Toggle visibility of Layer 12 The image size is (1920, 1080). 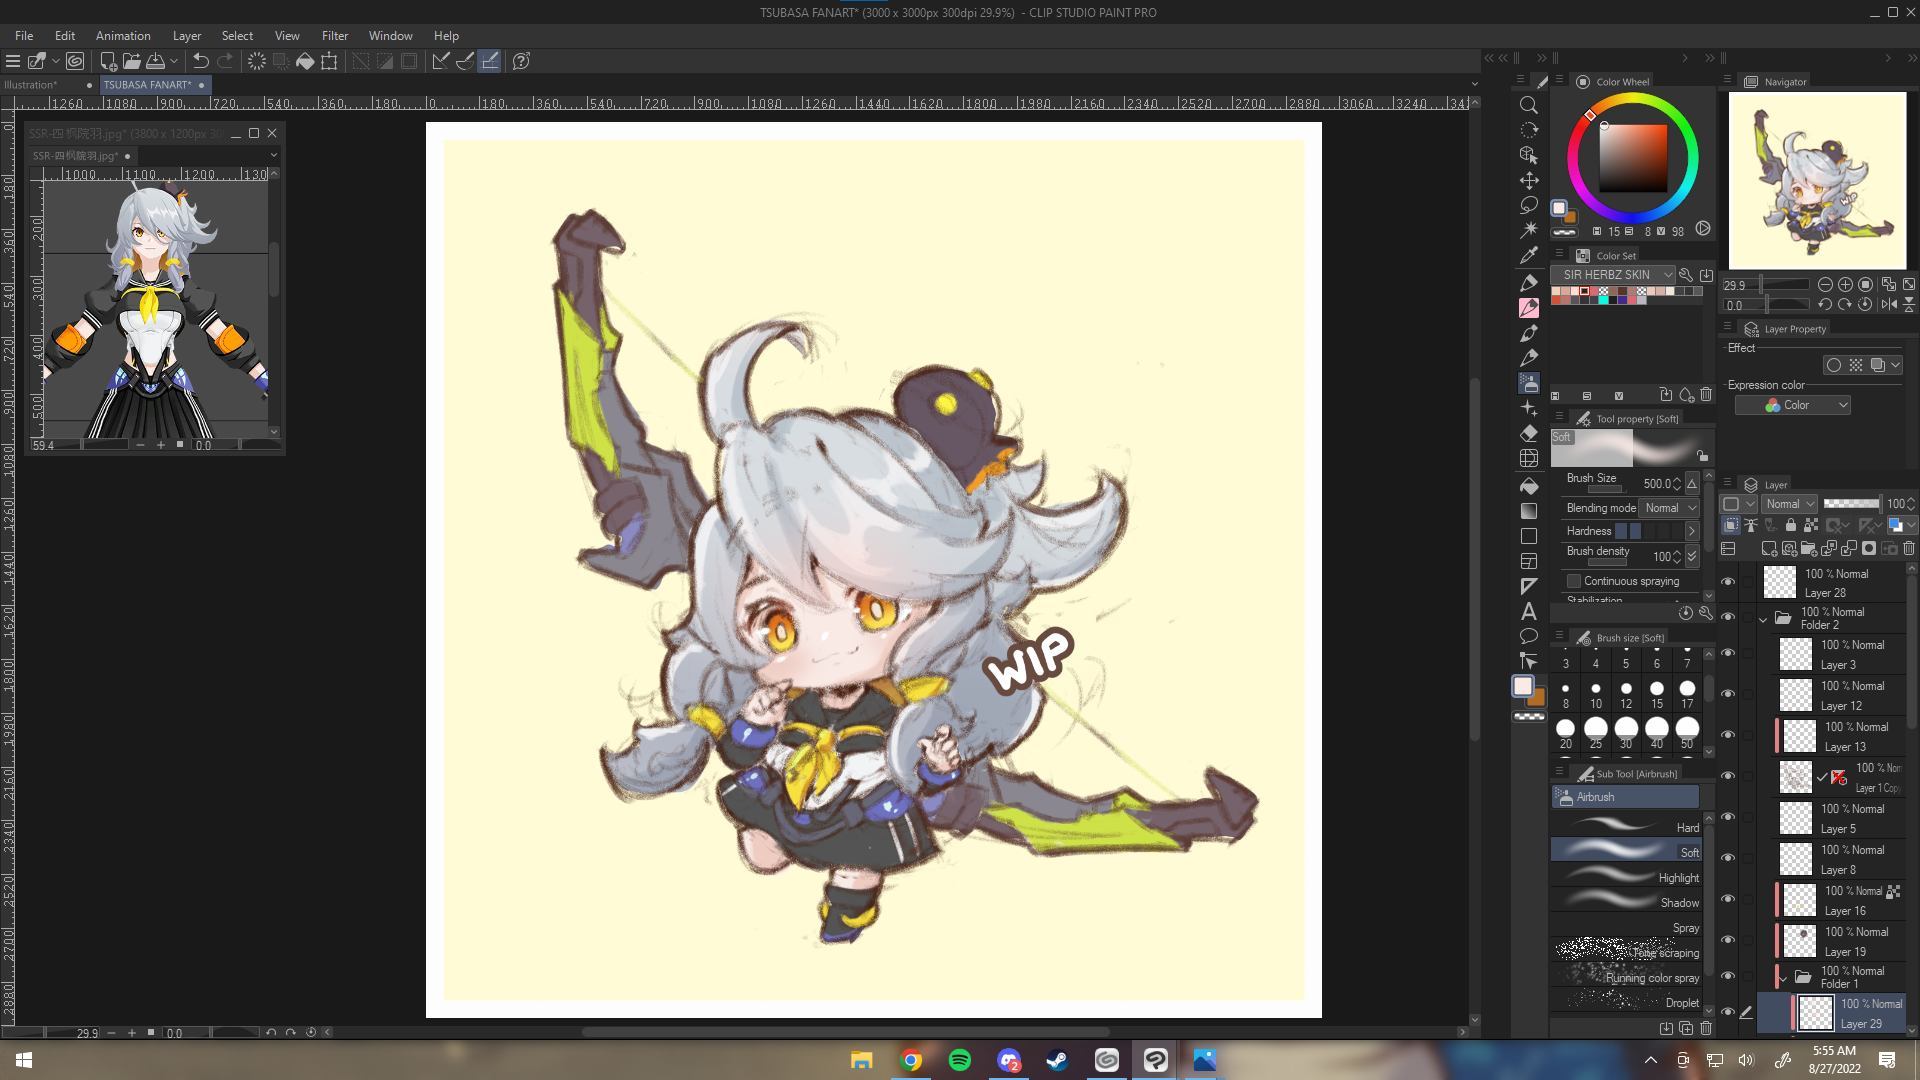click(x=1728, y=694)
